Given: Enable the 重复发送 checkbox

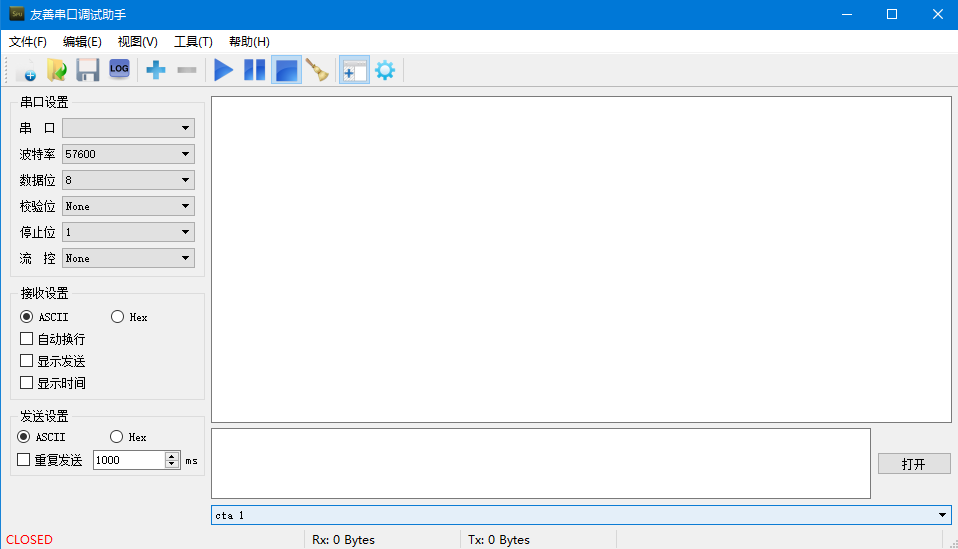Looking at the screenshot, I should (24, 460).
